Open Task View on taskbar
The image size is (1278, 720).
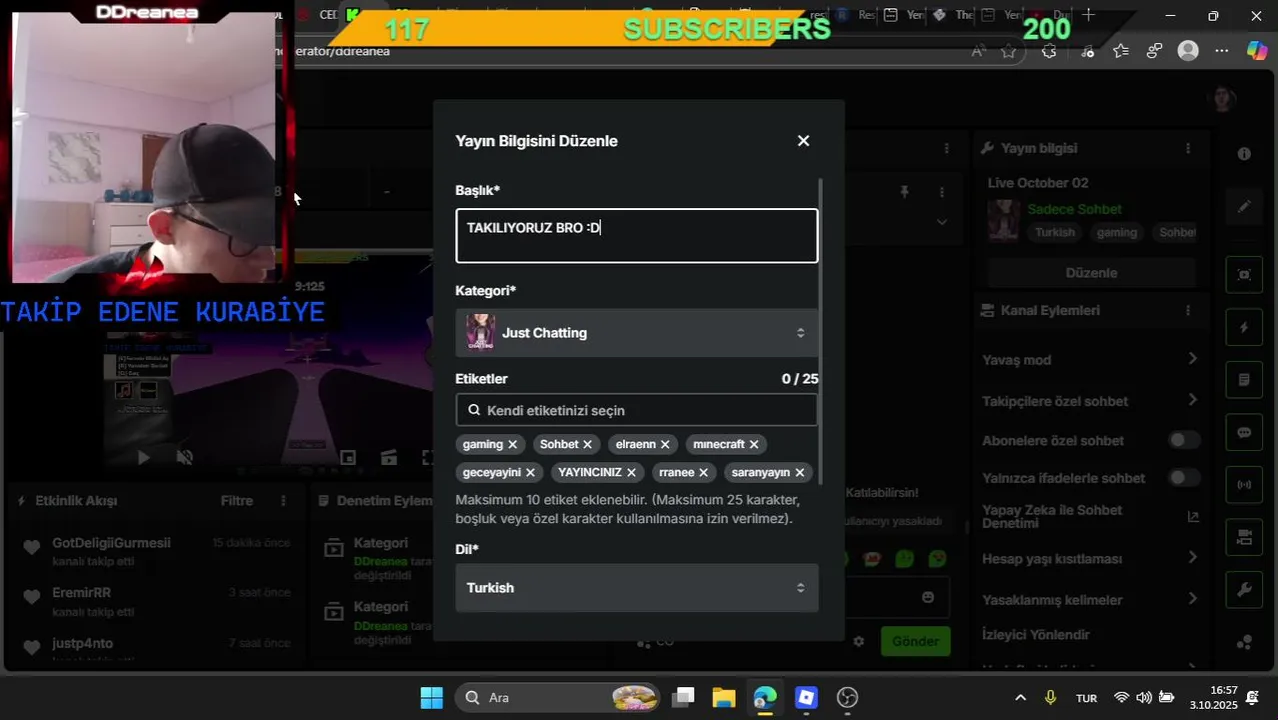click(x=683, y=698)
